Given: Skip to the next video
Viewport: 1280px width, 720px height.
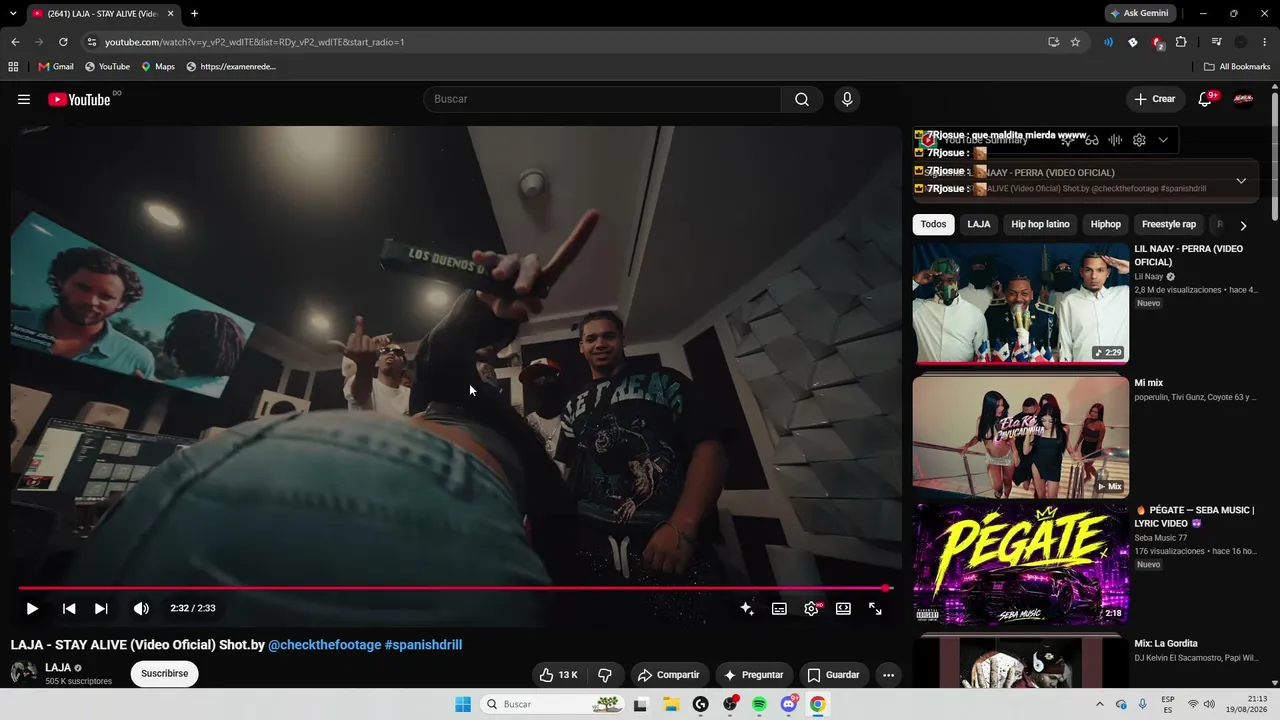Looking at the screenshot, I should tap(101, 608).
